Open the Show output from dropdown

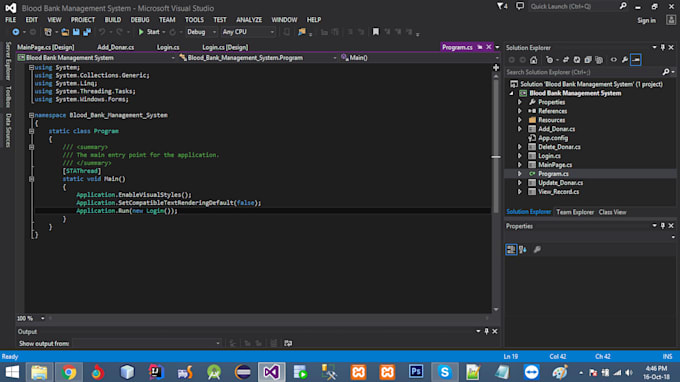click(147, 343)
